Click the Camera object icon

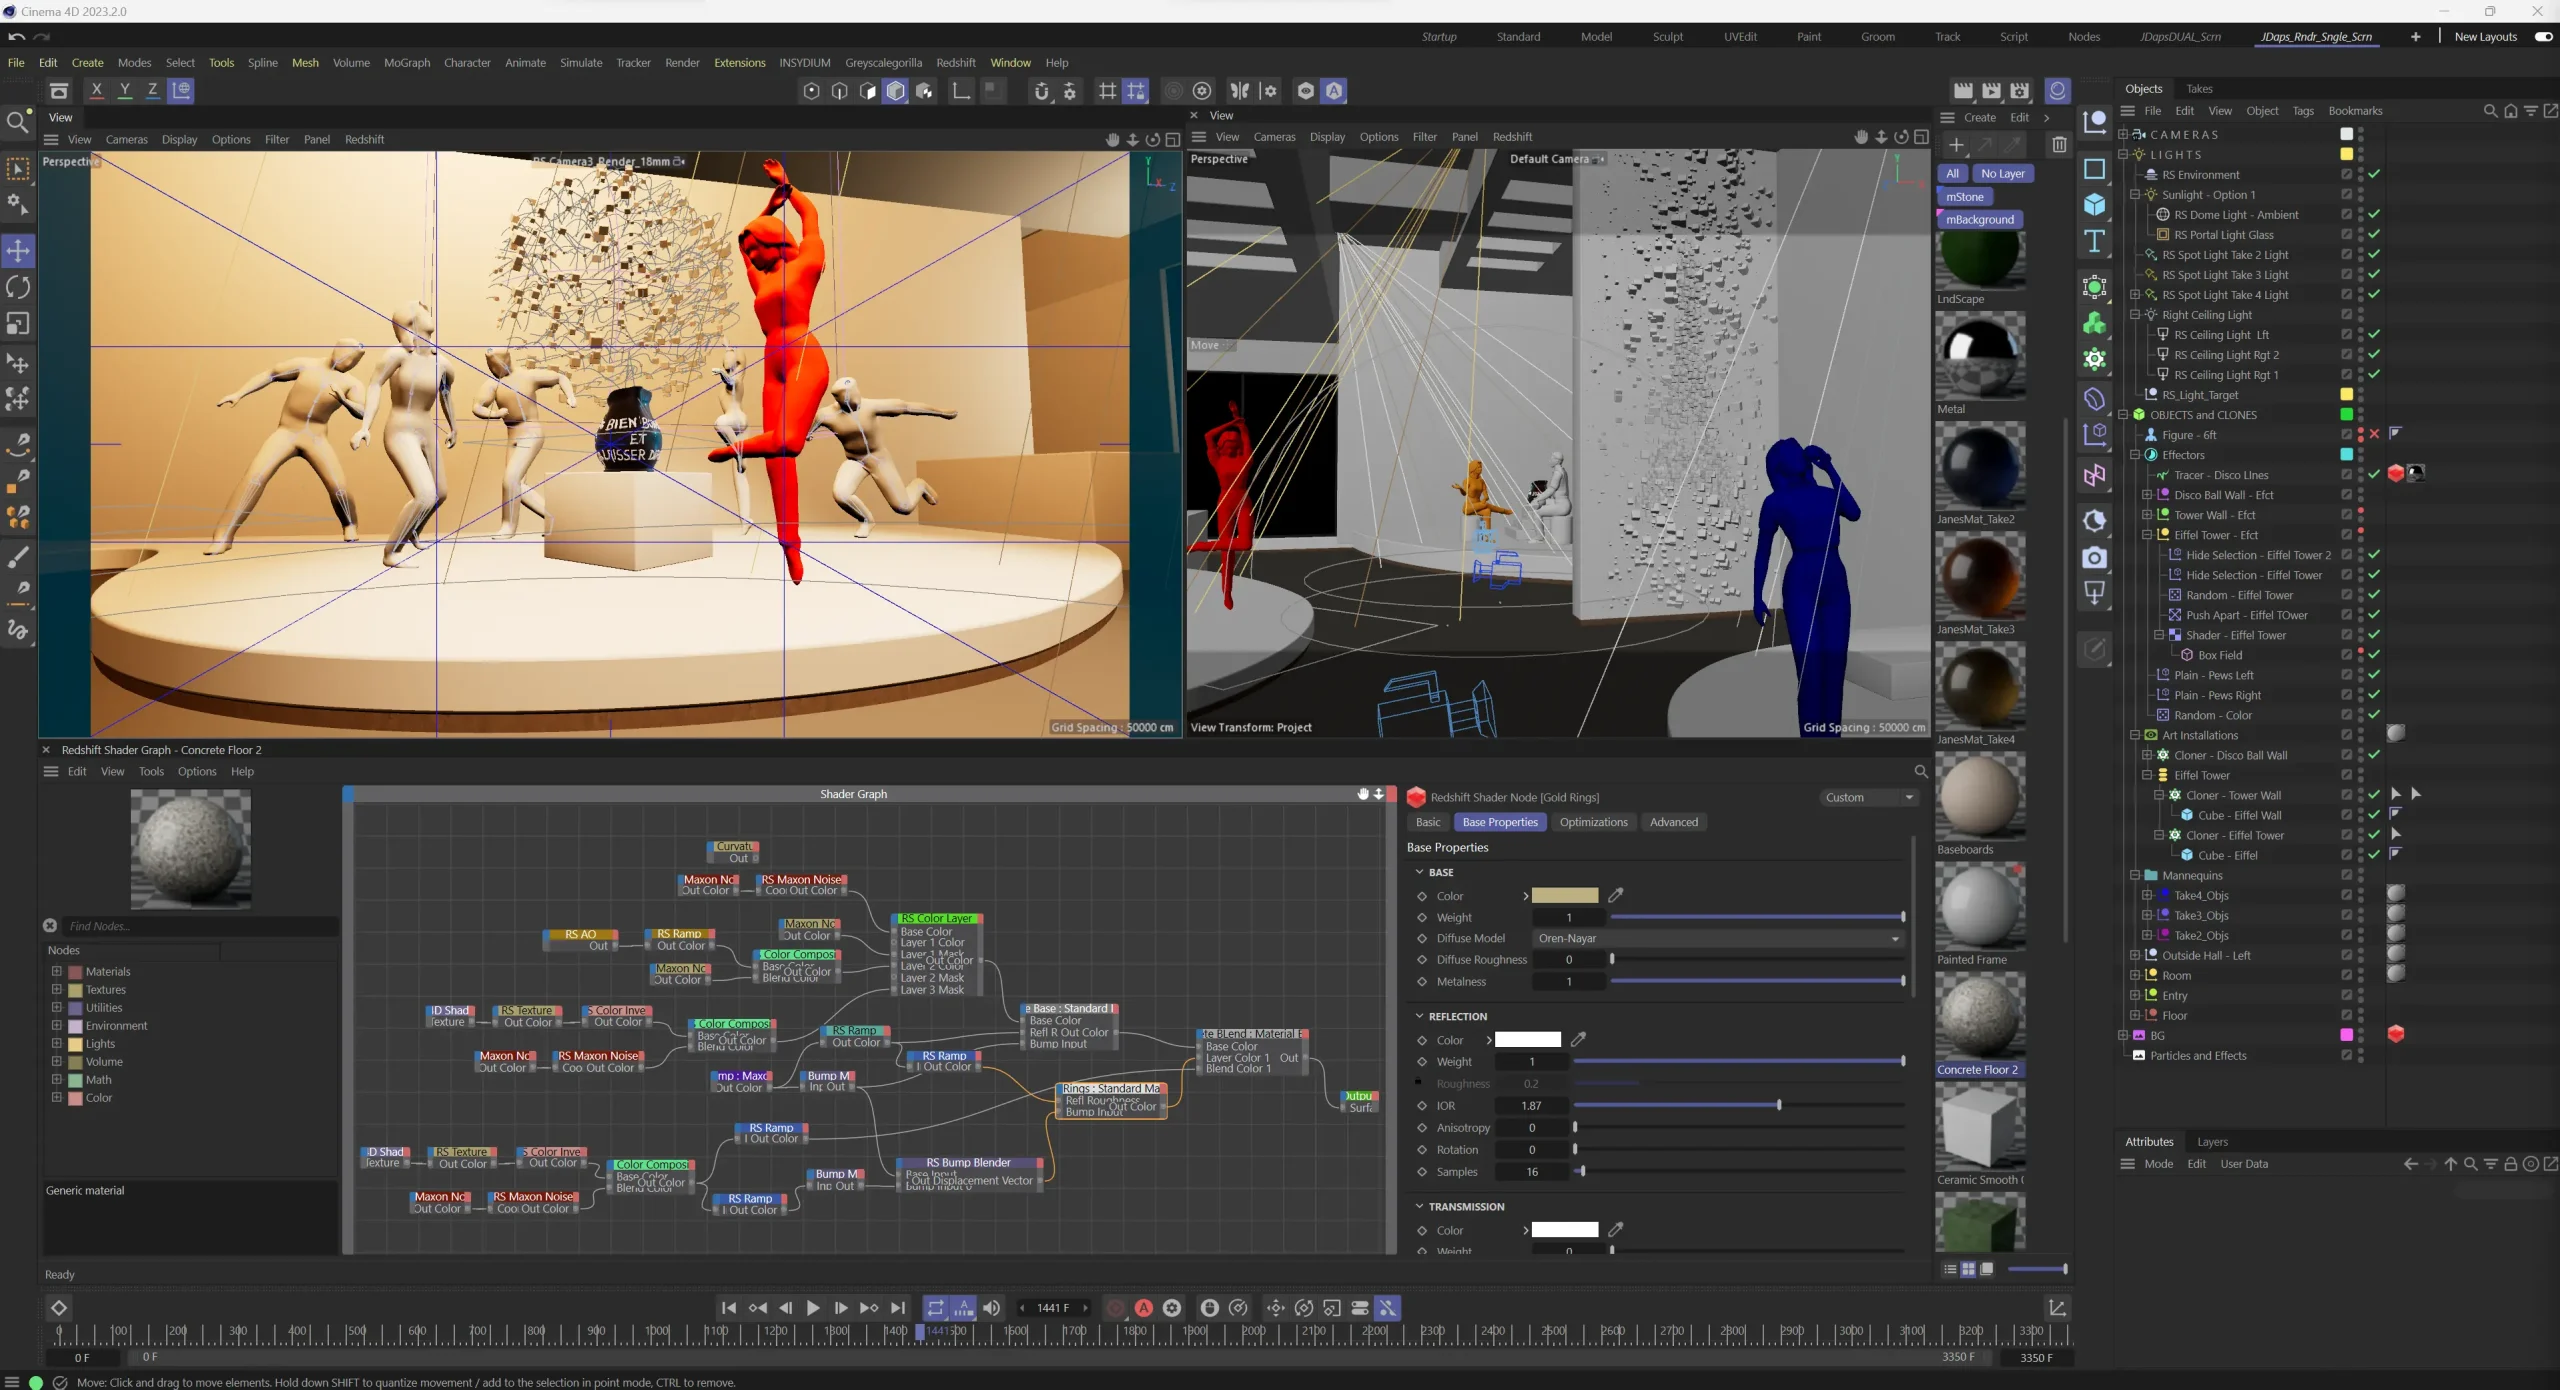pos(2094,558)
